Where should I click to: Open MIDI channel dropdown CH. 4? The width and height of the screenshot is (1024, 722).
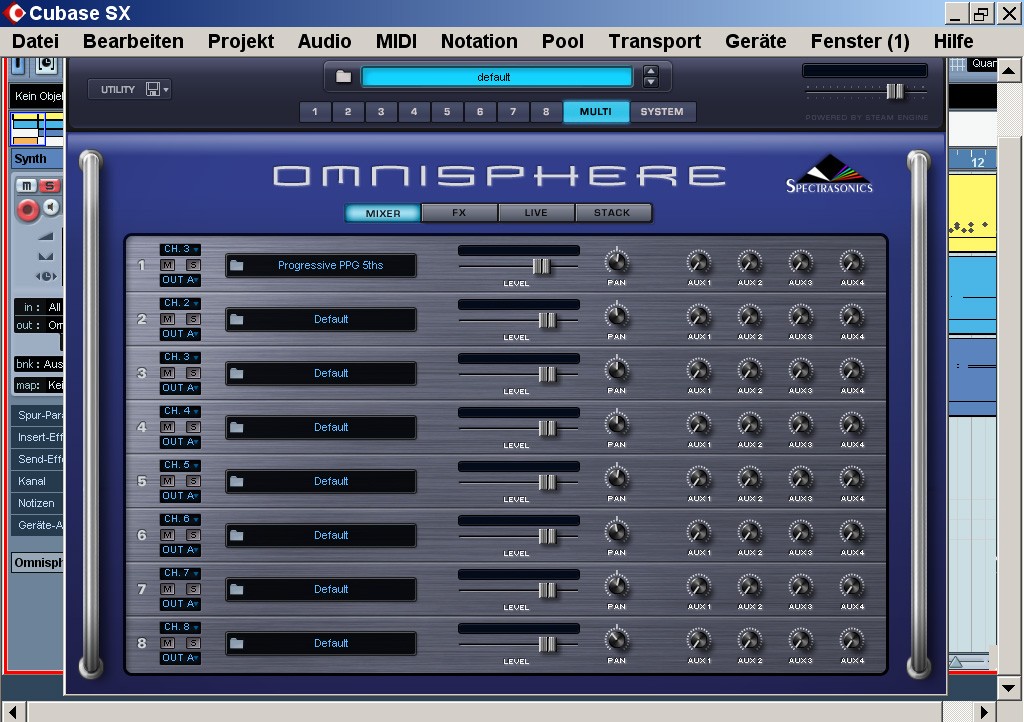180,411
